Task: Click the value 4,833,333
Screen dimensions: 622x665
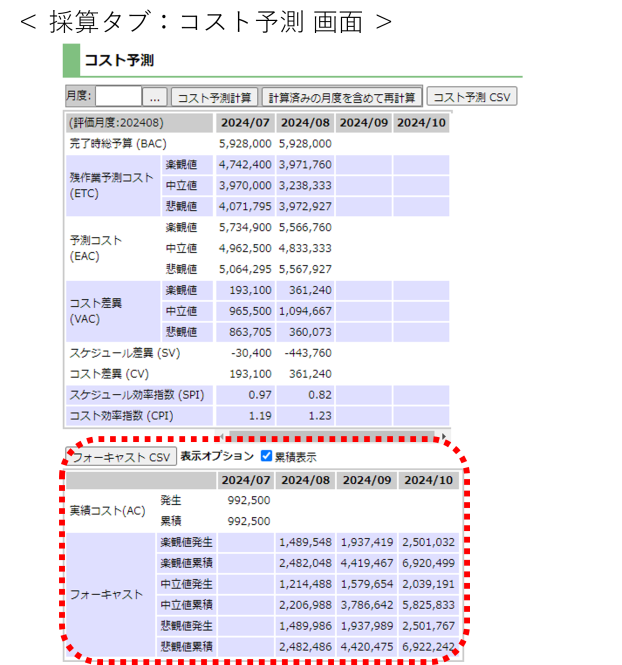Action: 305,248
